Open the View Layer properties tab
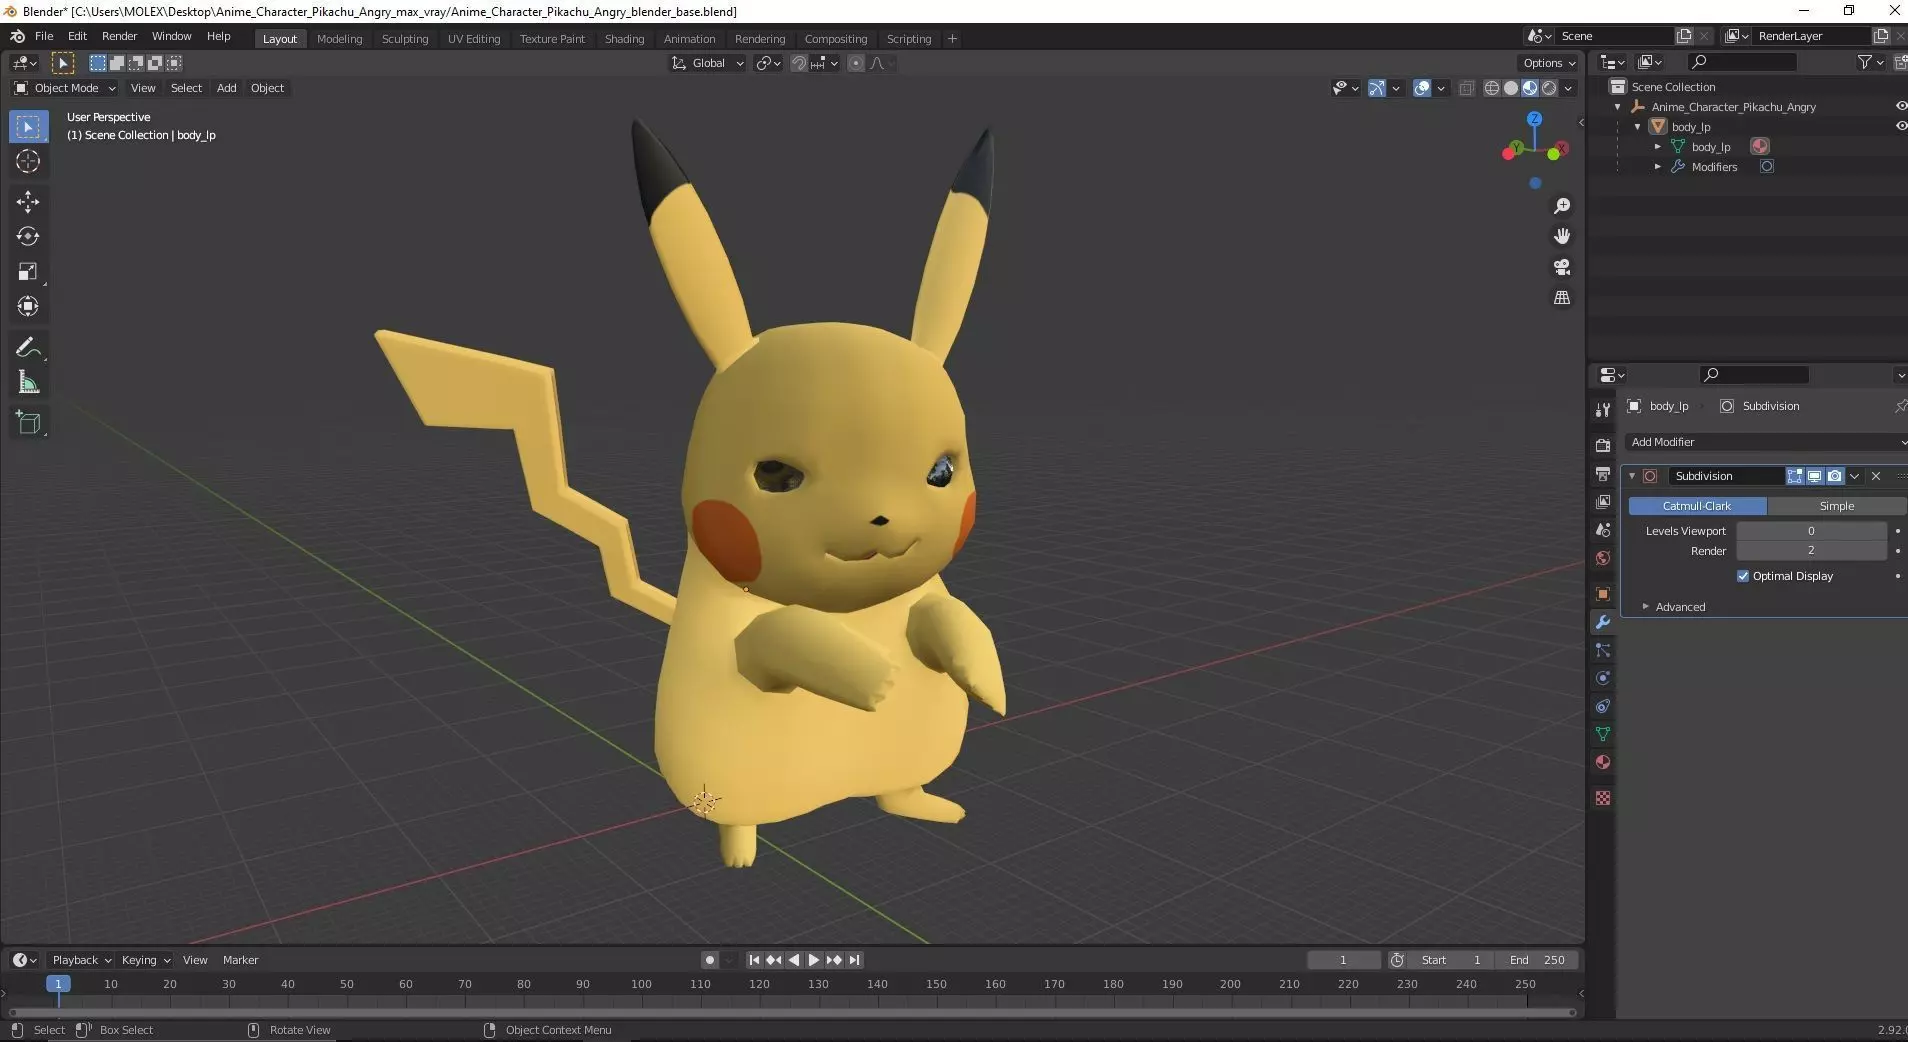 point(1603,501)
